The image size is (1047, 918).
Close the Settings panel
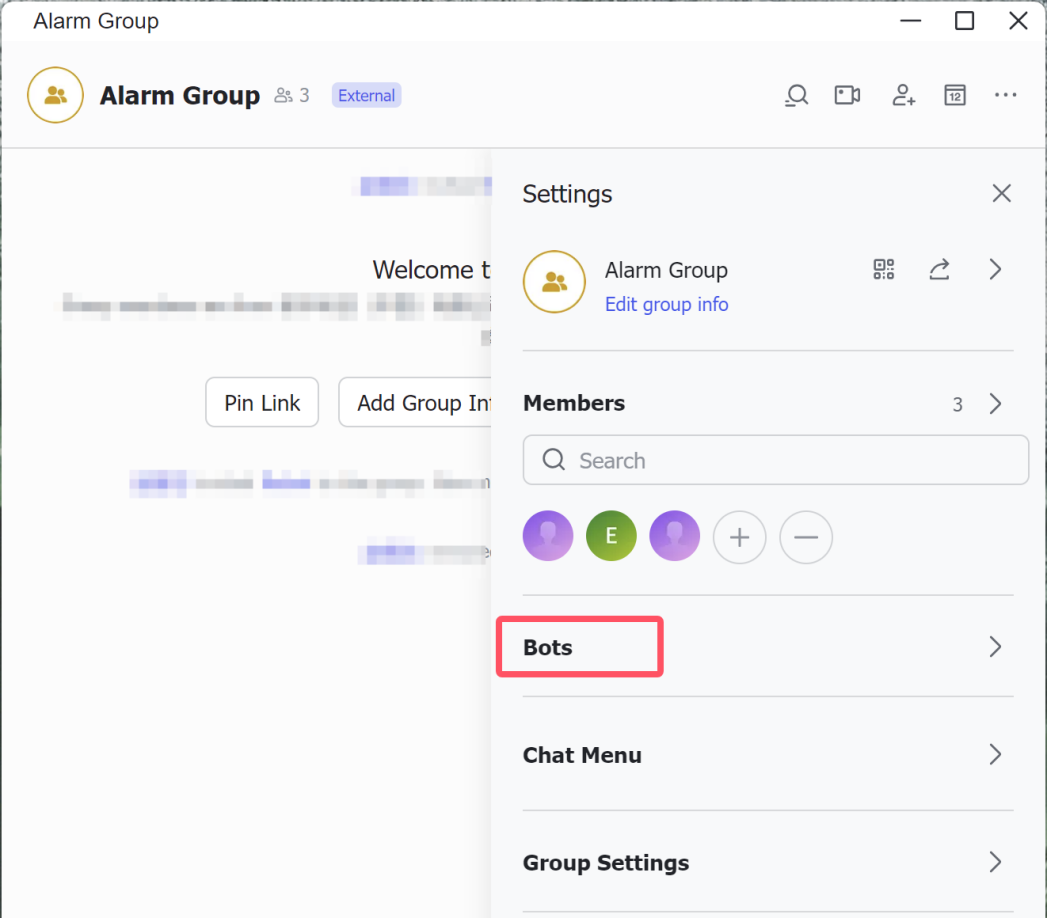1001,194
